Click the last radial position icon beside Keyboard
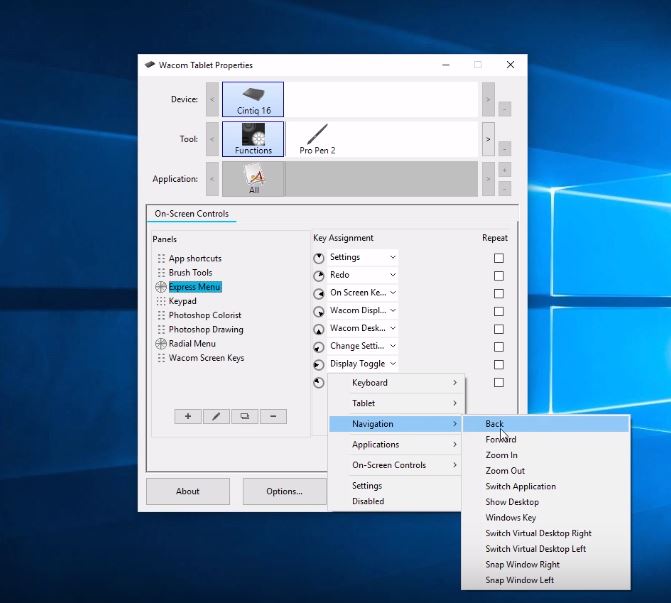Screen dimensions: 671x603 pos(319,382)
